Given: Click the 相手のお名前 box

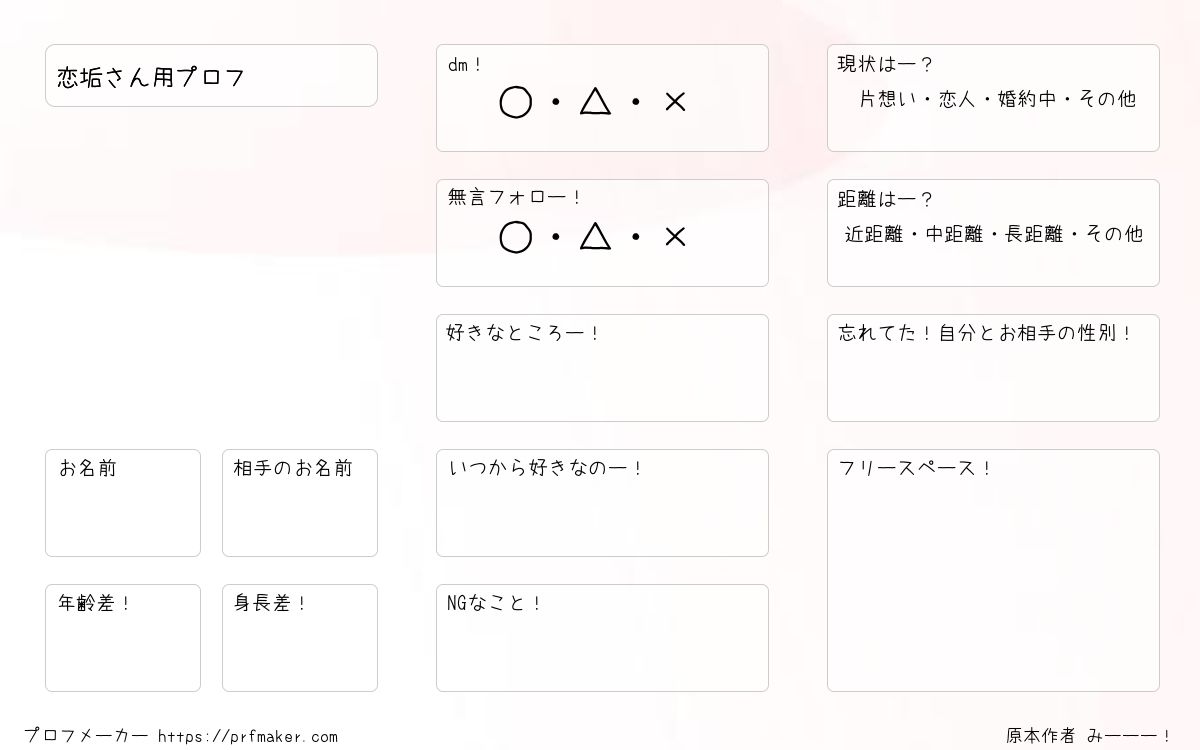Looking at the screenshot, I should click(x=300, y=503).
